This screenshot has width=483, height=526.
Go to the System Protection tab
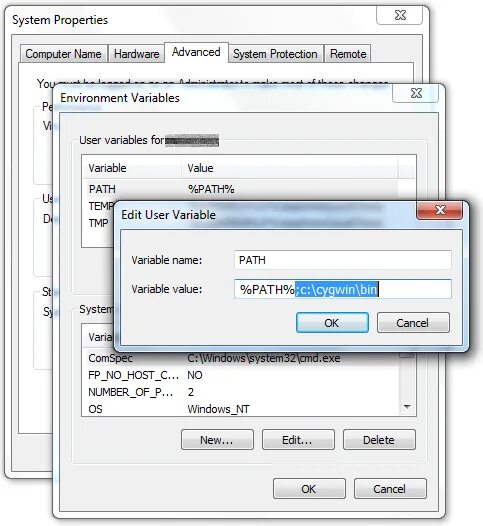275,54
